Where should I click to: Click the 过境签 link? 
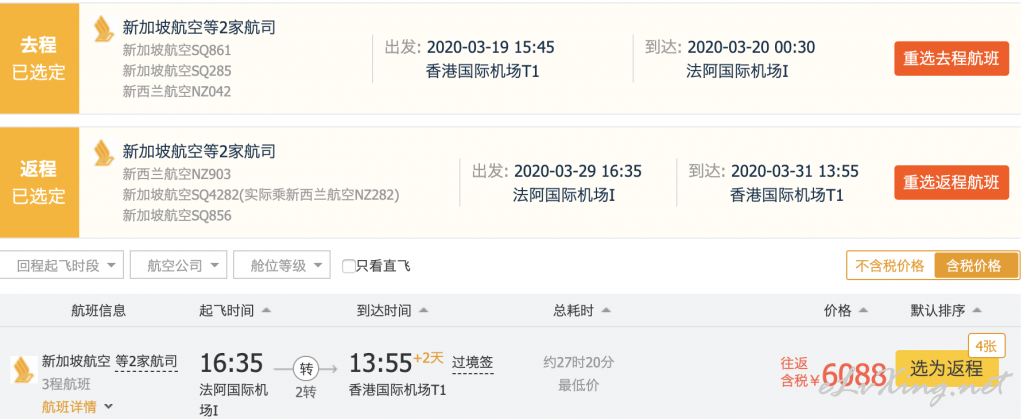pos(472,362)
